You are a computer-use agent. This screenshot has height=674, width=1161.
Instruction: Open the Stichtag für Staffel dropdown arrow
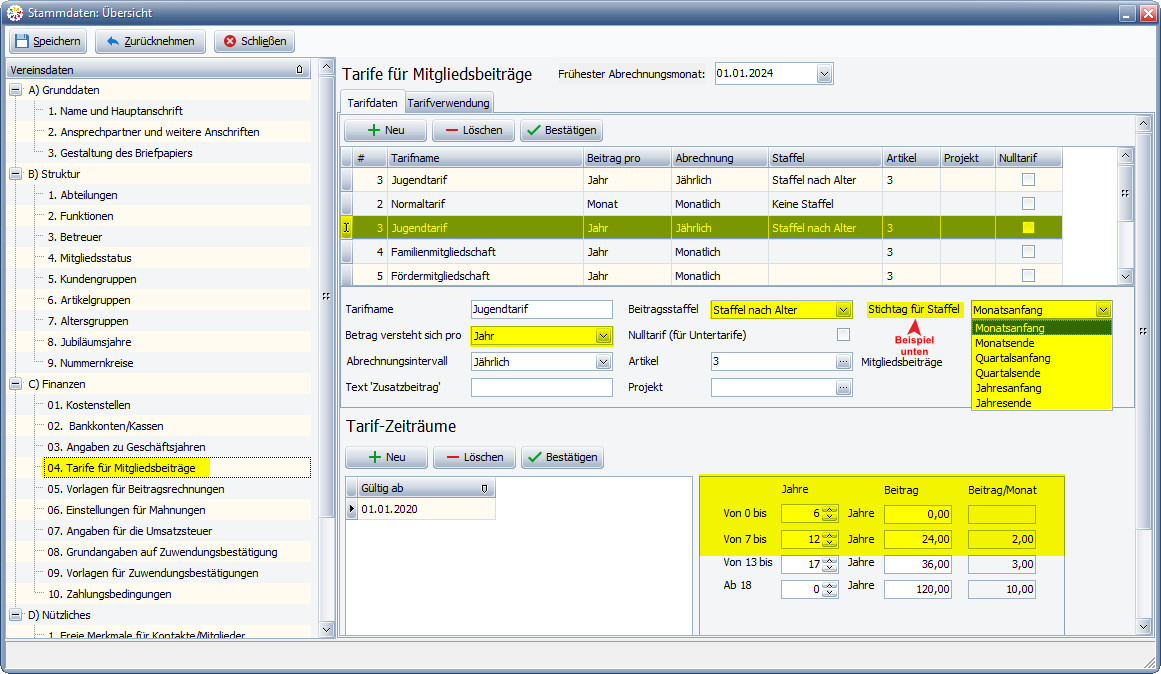point(1103,310)
